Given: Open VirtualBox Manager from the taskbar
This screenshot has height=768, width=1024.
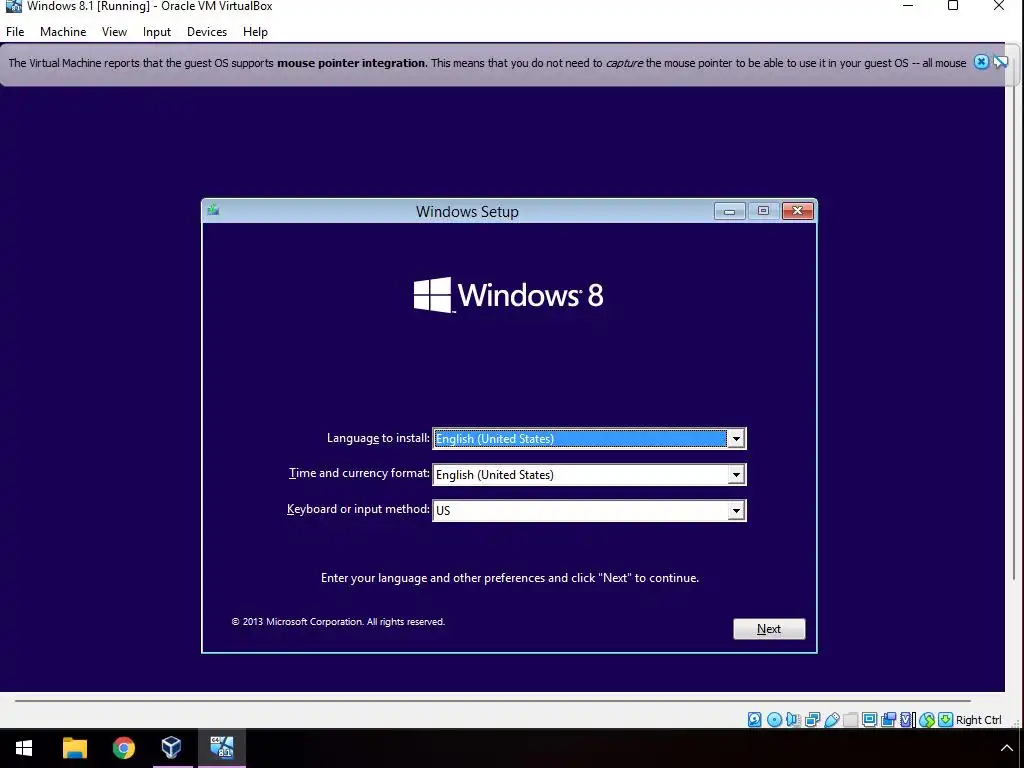Looking at the screenshot, I should coord(172,748).
